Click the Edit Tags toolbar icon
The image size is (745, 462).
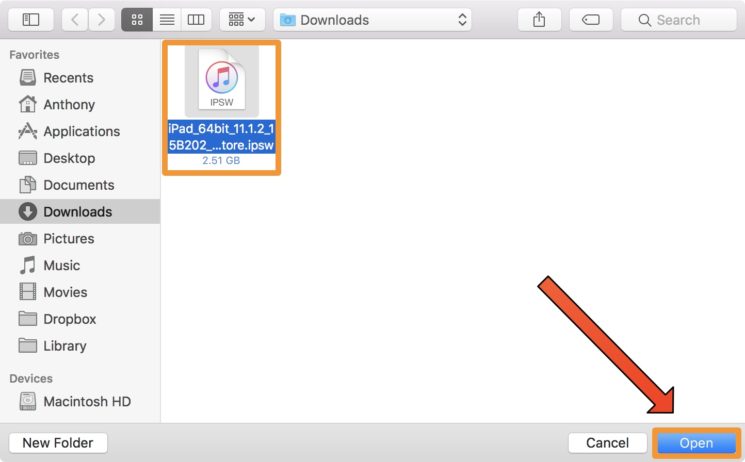pos(591,19)
